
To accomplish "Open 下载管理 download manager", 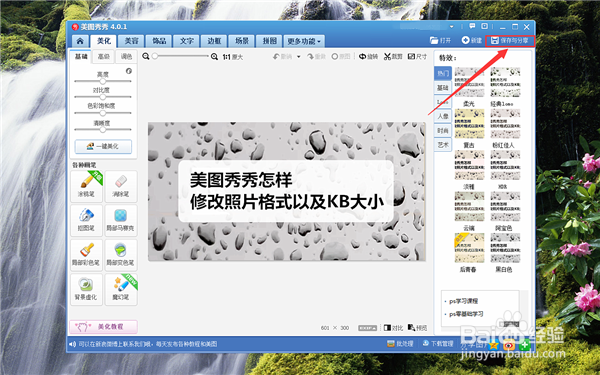I will tap(438, 344).
